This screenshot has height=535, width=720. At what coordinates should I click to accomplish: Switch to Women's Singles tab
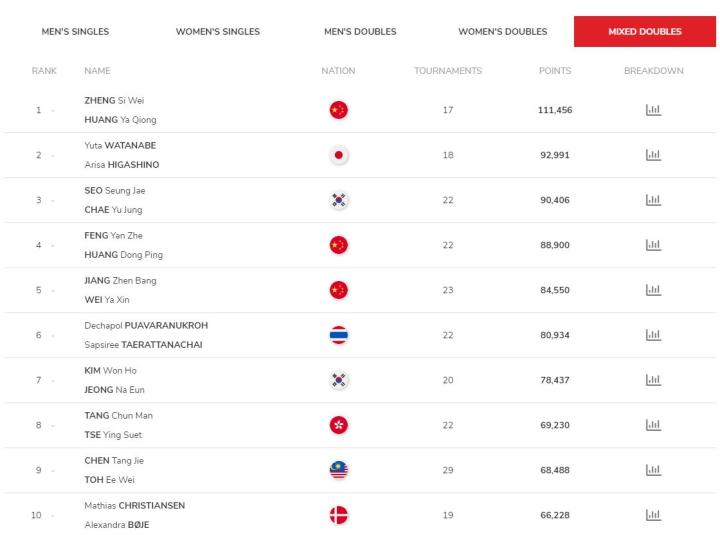(x=218, y=32)
